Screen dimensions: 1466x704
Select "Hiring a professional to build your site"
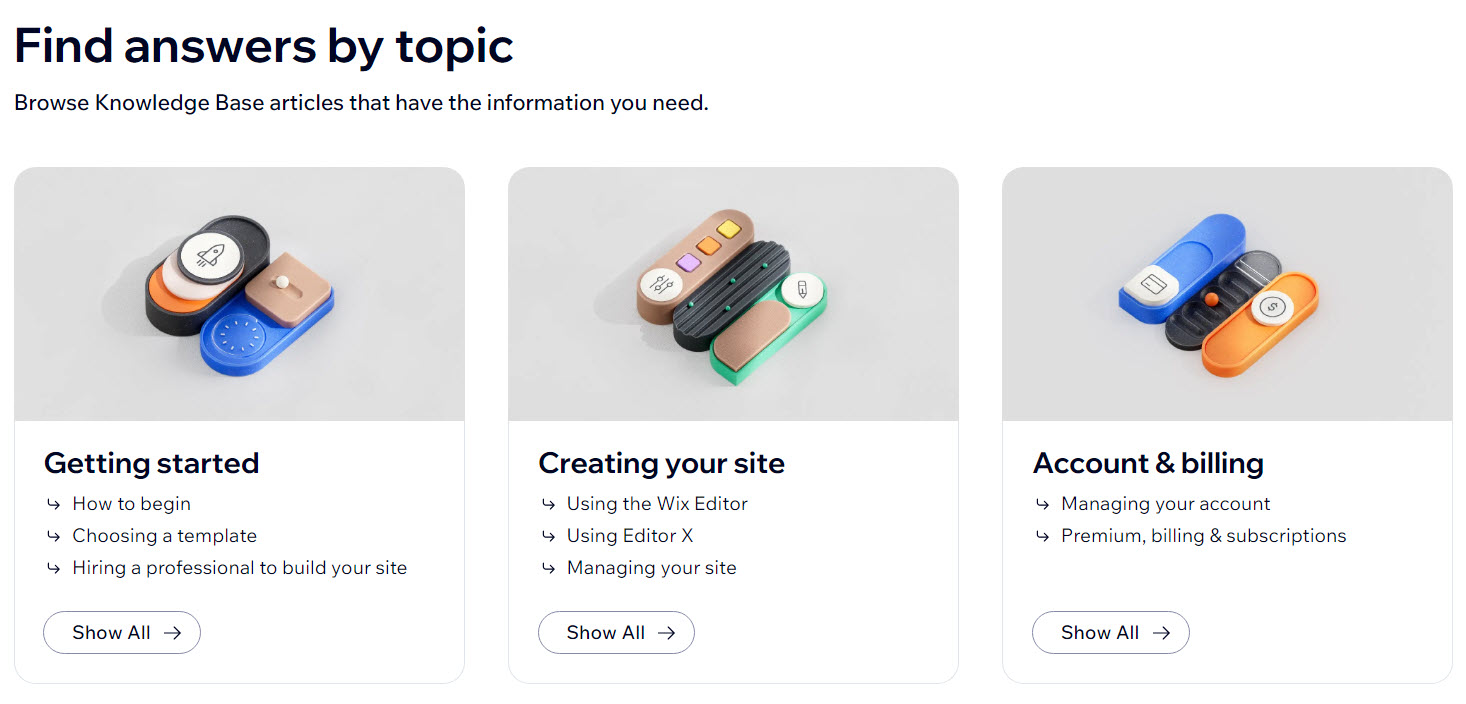(239, 568)
